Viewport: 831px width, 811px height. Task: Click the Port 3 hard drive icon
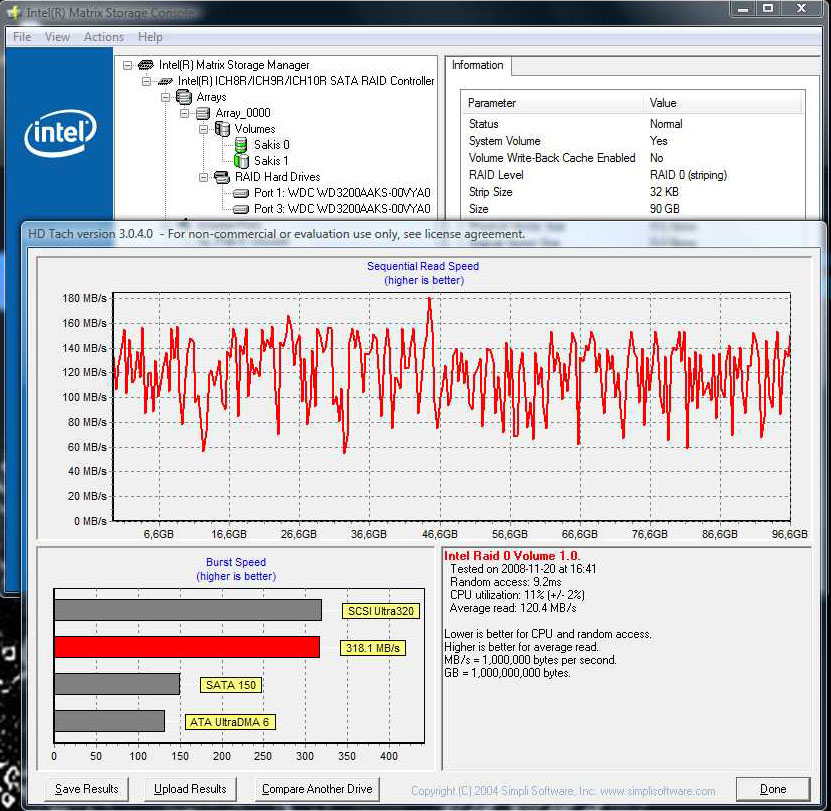241,209
